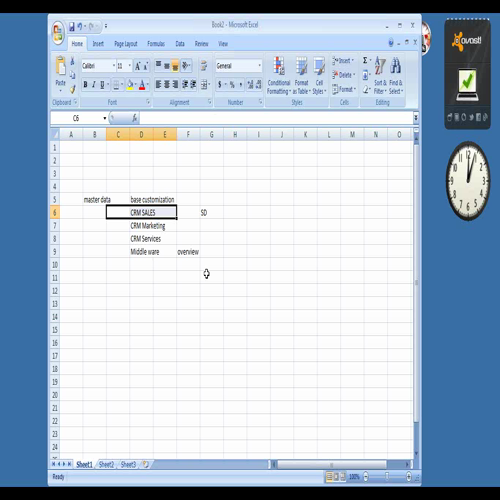This screenshot has width=500, height=500.
Task: Cut selection with the scissors icon
Action: (x=72, y=61)
